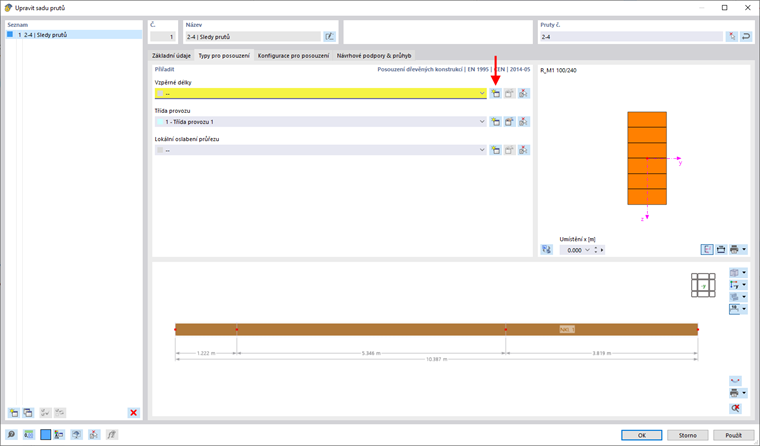
Task: Click the '5.346 m' dimension label
Action: pyautogui.click(x=371, y=353)
